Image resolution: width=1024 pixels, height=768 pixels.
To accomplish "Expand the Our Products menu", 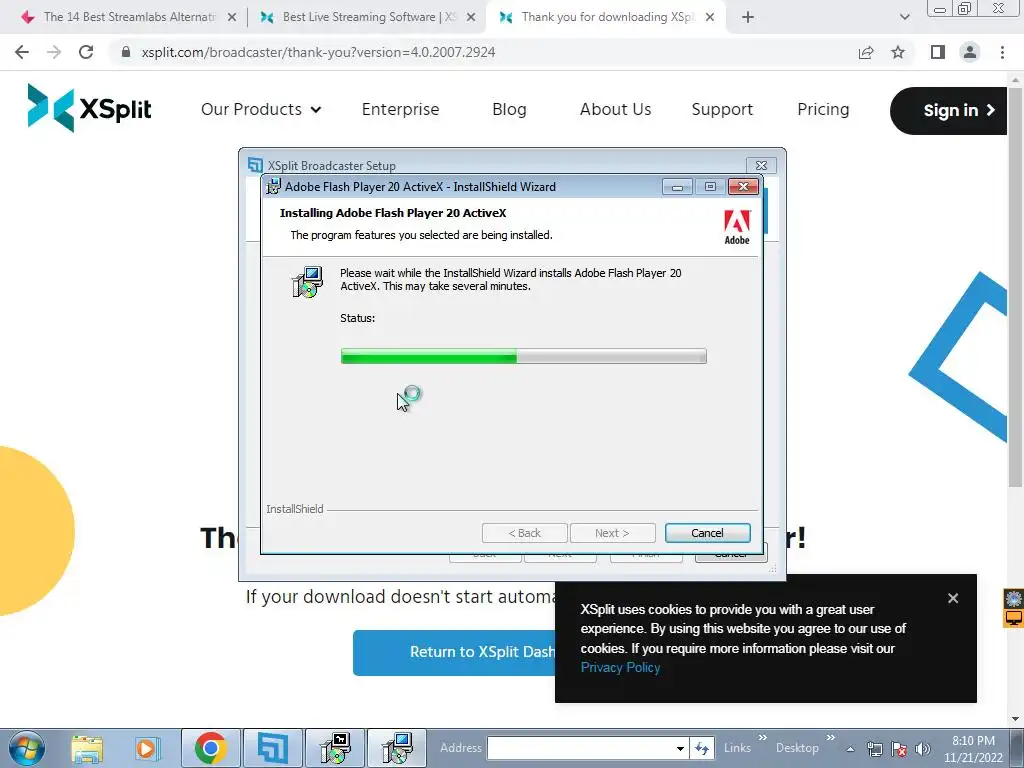I will [x=261, y=109].
